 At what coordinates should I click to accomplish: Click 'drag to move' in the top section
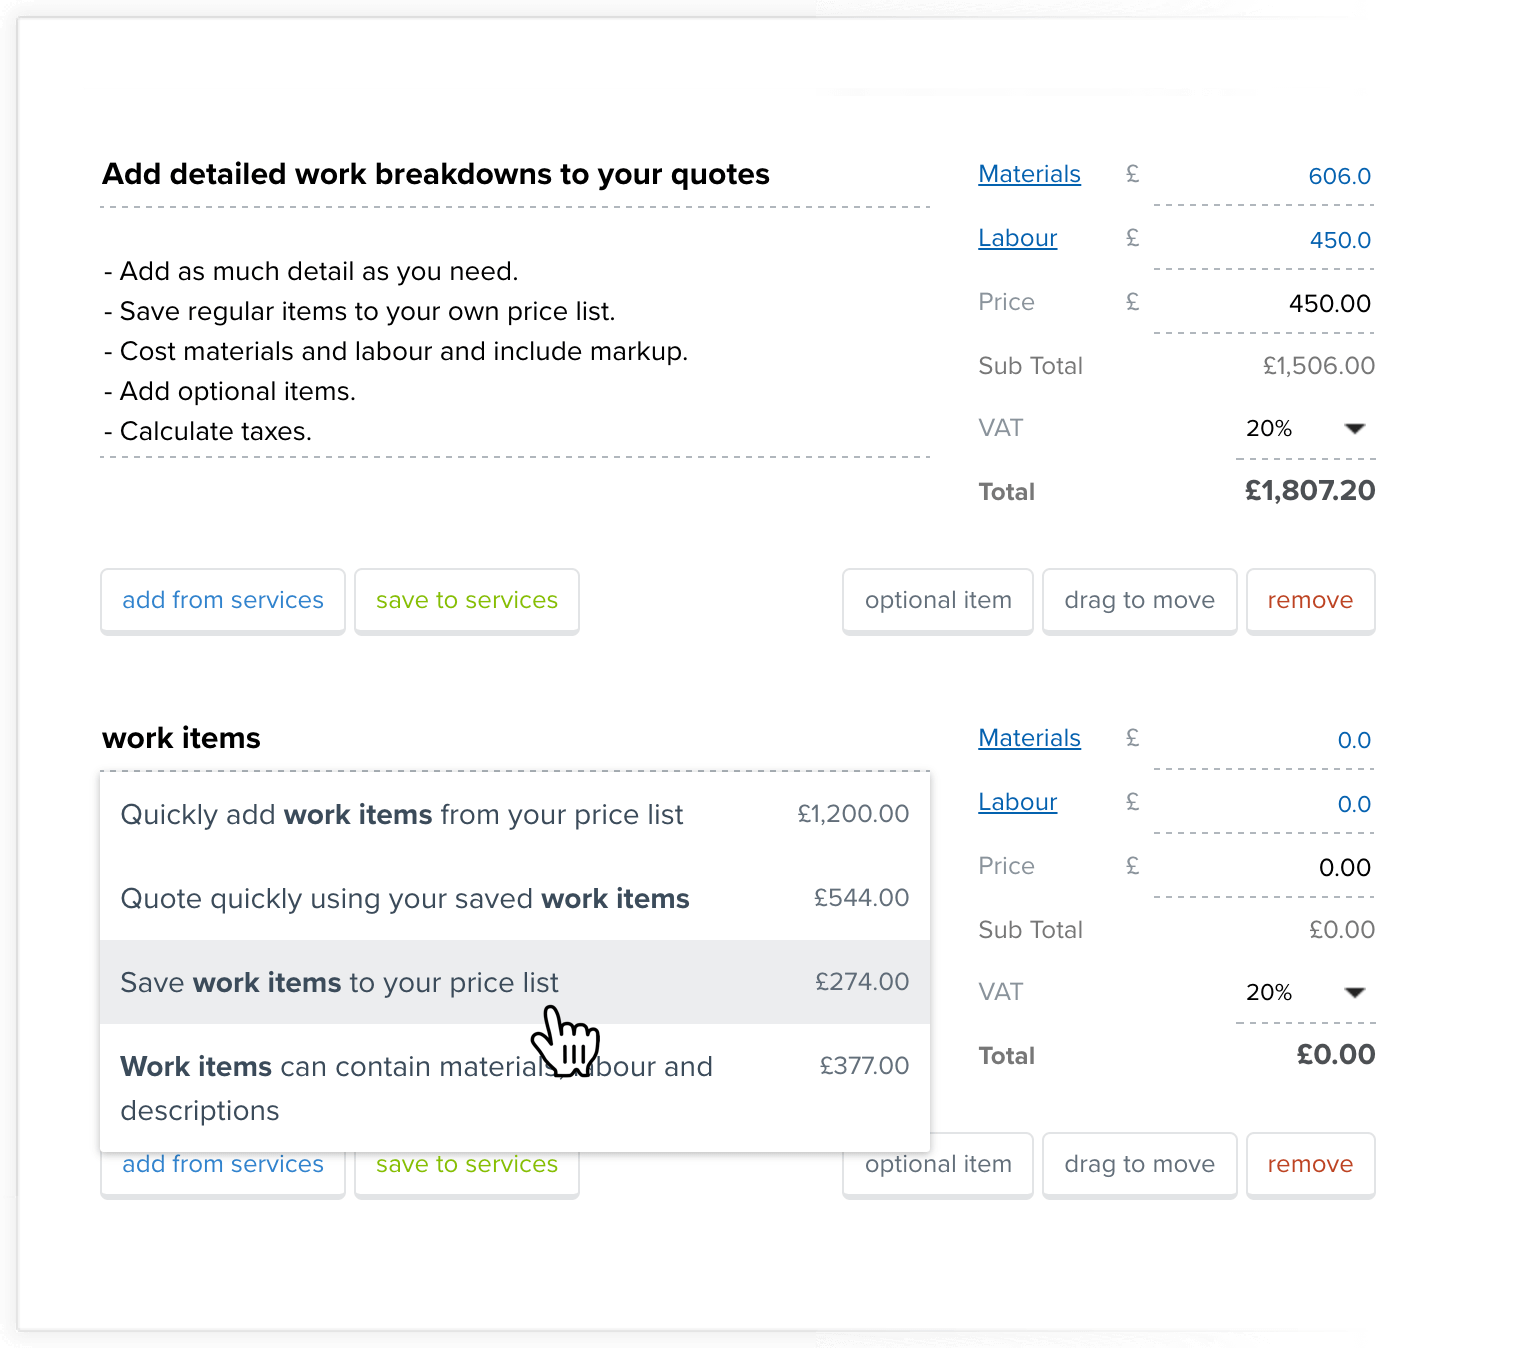point(1139,600)
